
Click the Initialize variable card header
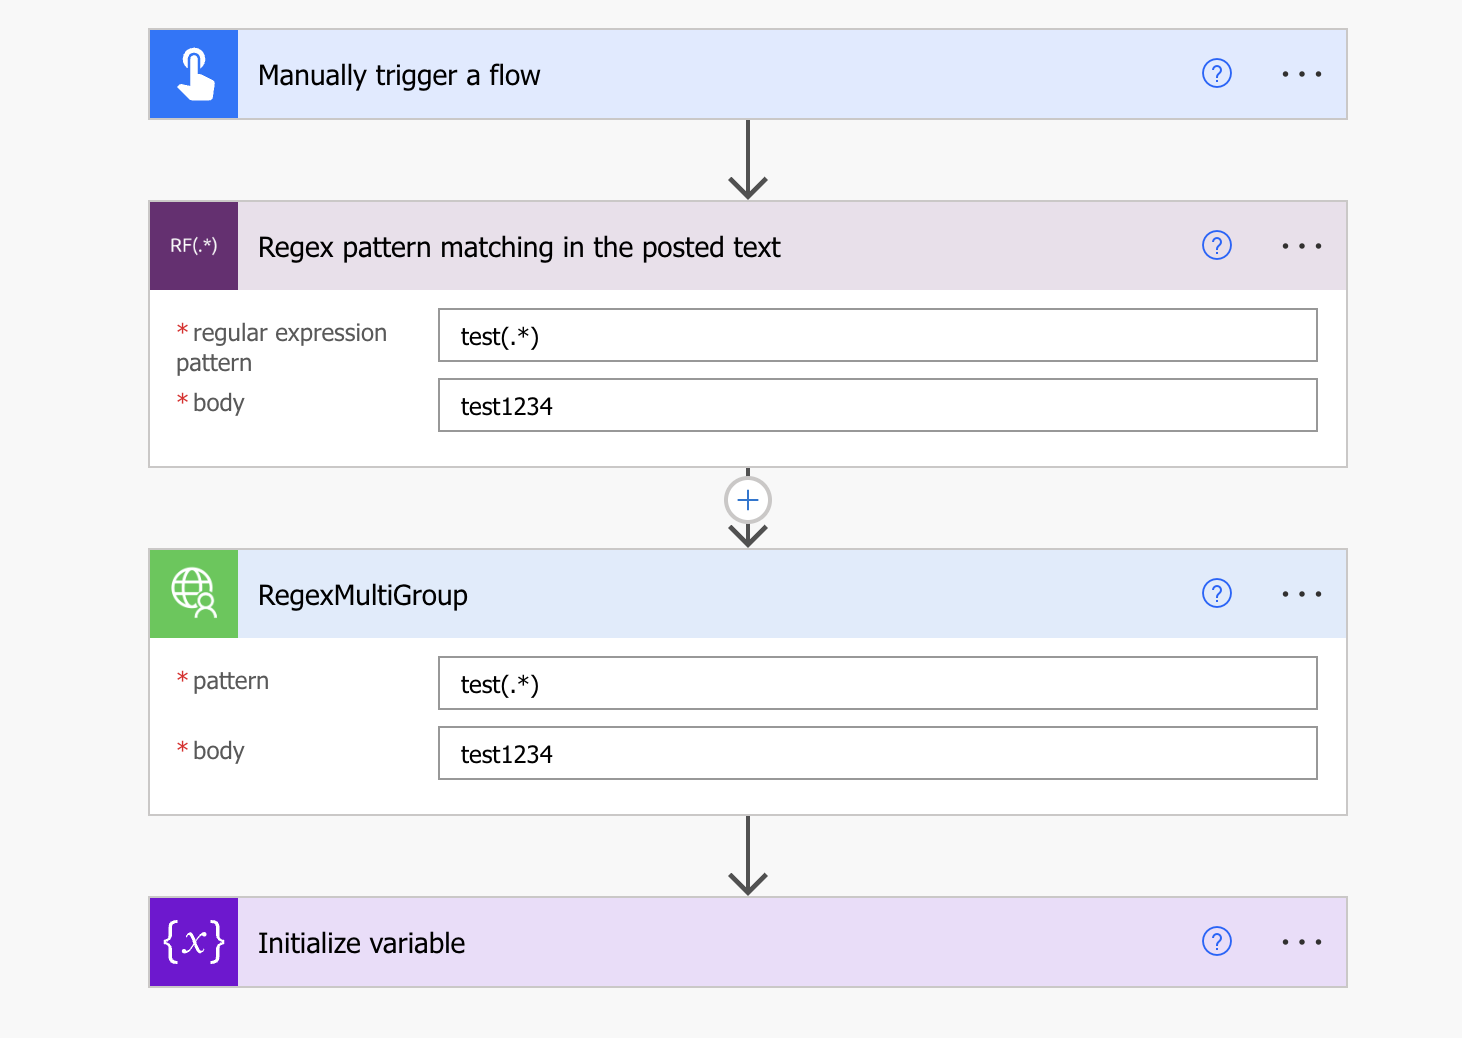[700, 941]
